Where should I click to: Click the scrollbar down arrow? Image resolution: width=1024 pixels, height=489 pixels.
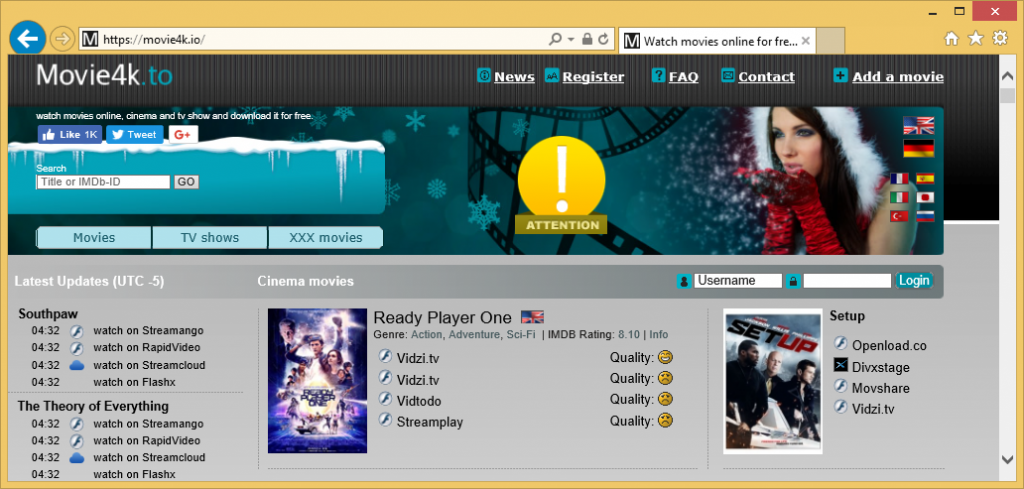[x=1010, y=459]
